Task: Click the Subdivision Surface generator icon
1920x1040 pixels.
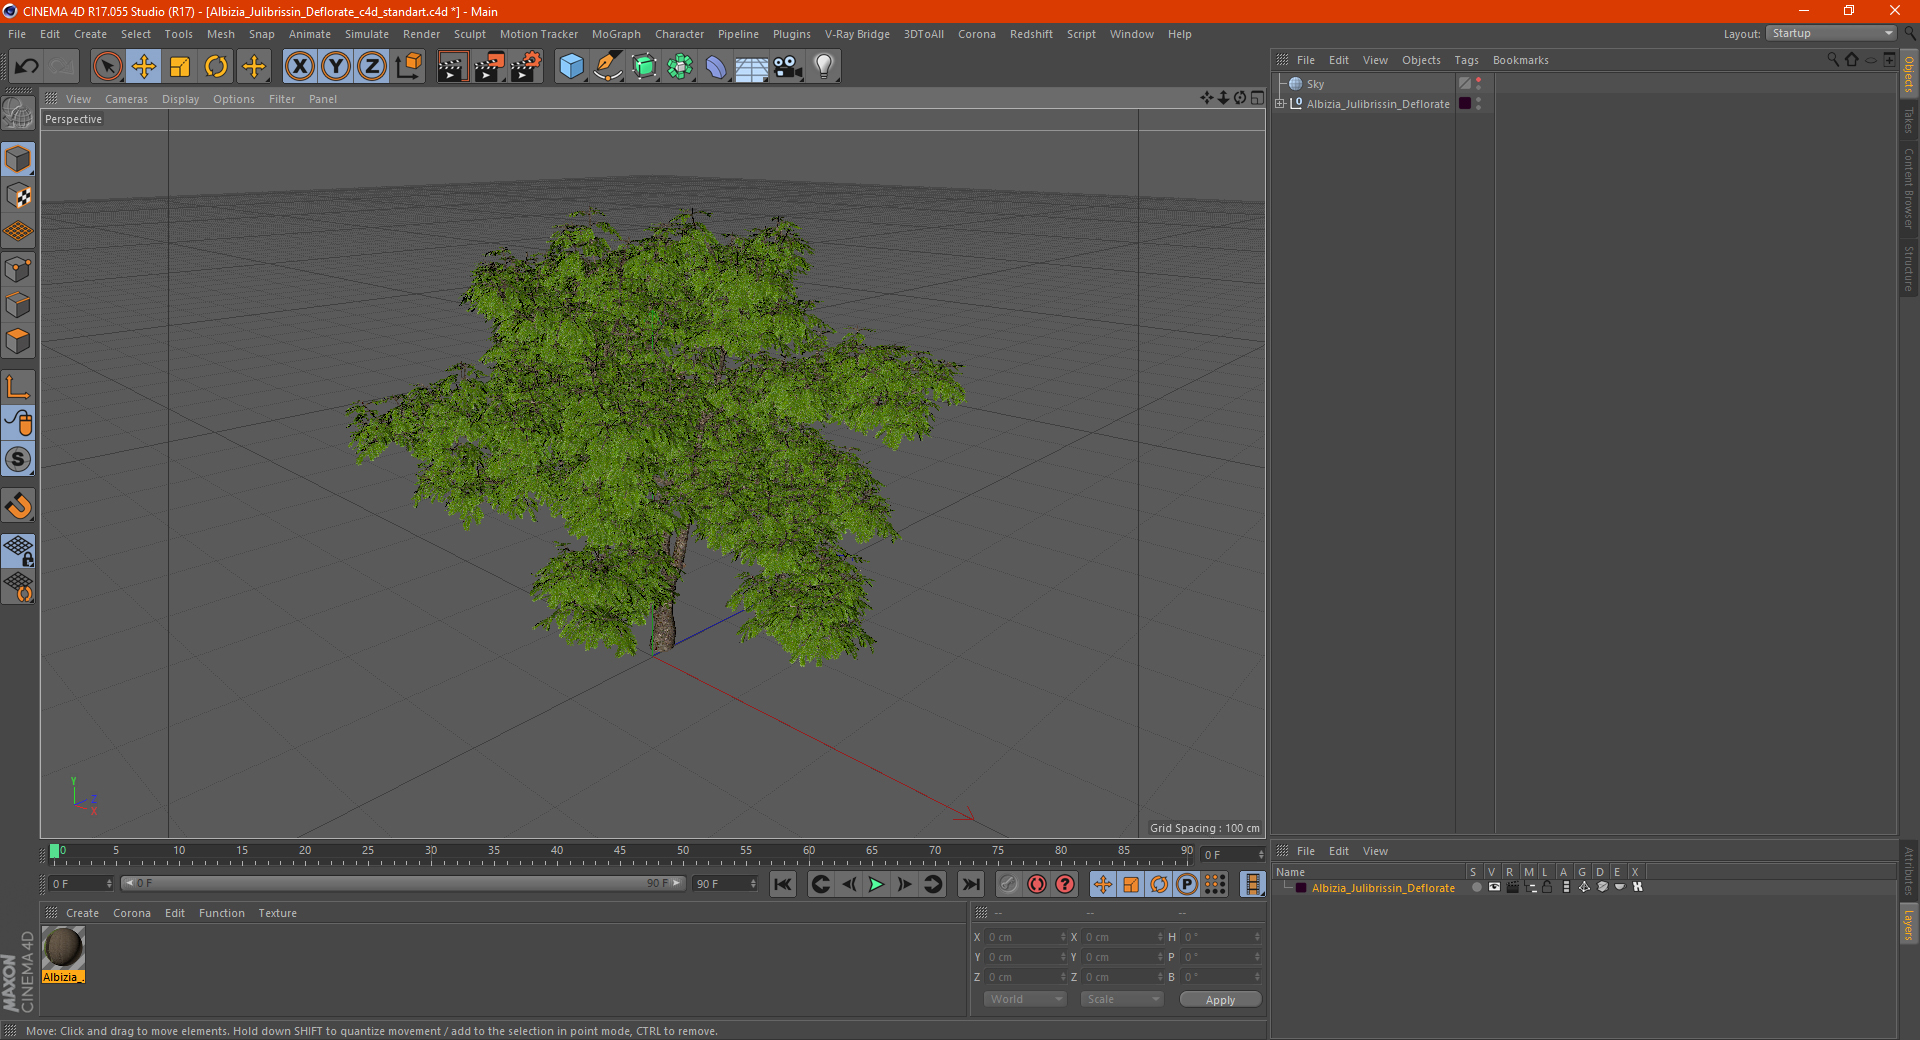Action: (x=644, y=67)
